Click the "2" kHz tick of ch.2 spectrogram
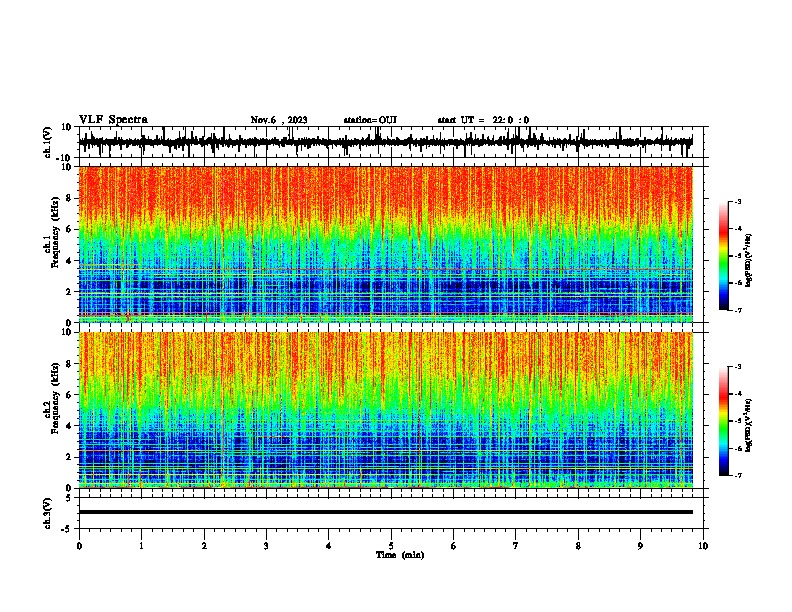The image size is (792, 612). click(x=69, y=457)
